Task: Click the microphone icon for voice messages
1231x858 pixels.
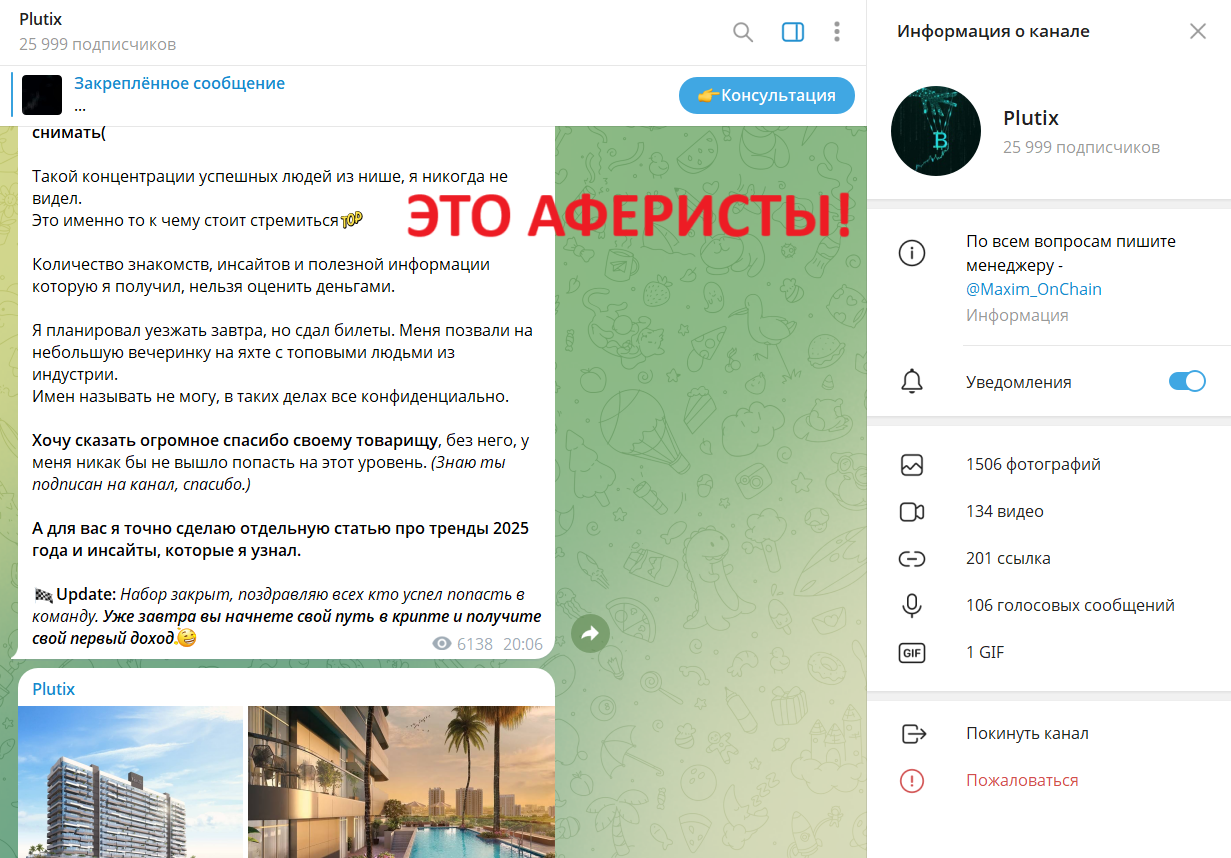Action: click(912, 605)
